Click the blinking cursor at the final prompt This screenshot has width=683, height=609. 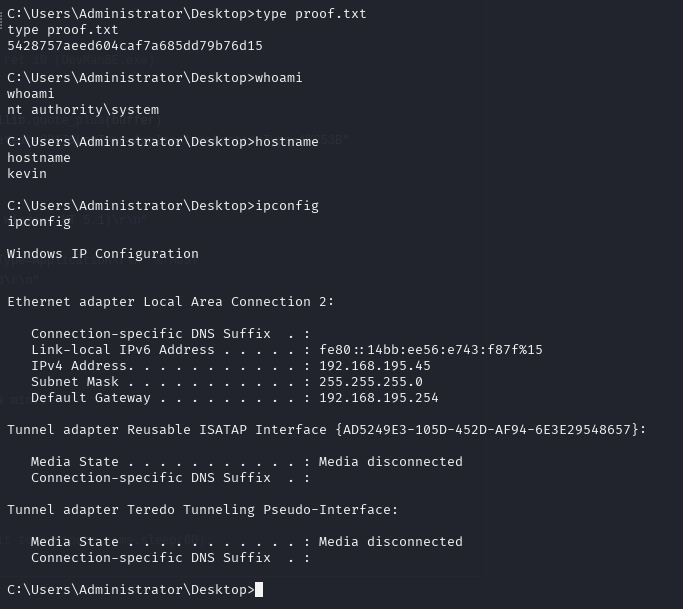pos(259,589)
